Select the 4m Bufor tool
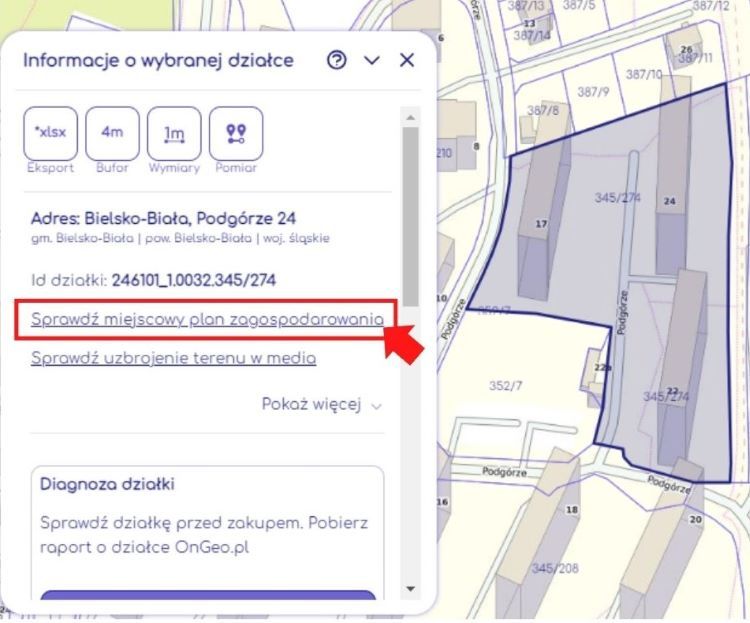This screenshot has height=623, width=750. [112, 134]
